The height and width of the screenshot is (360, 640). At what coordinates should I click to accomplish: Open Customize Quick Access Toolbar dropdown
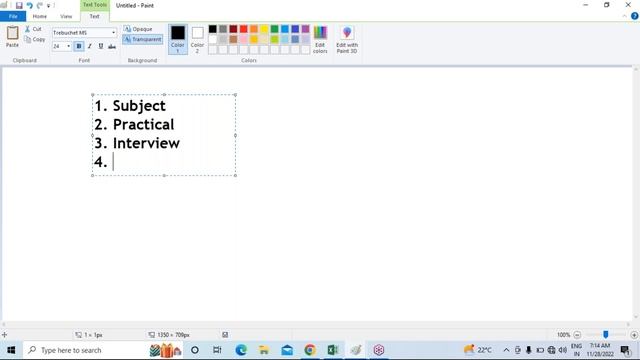48,6
